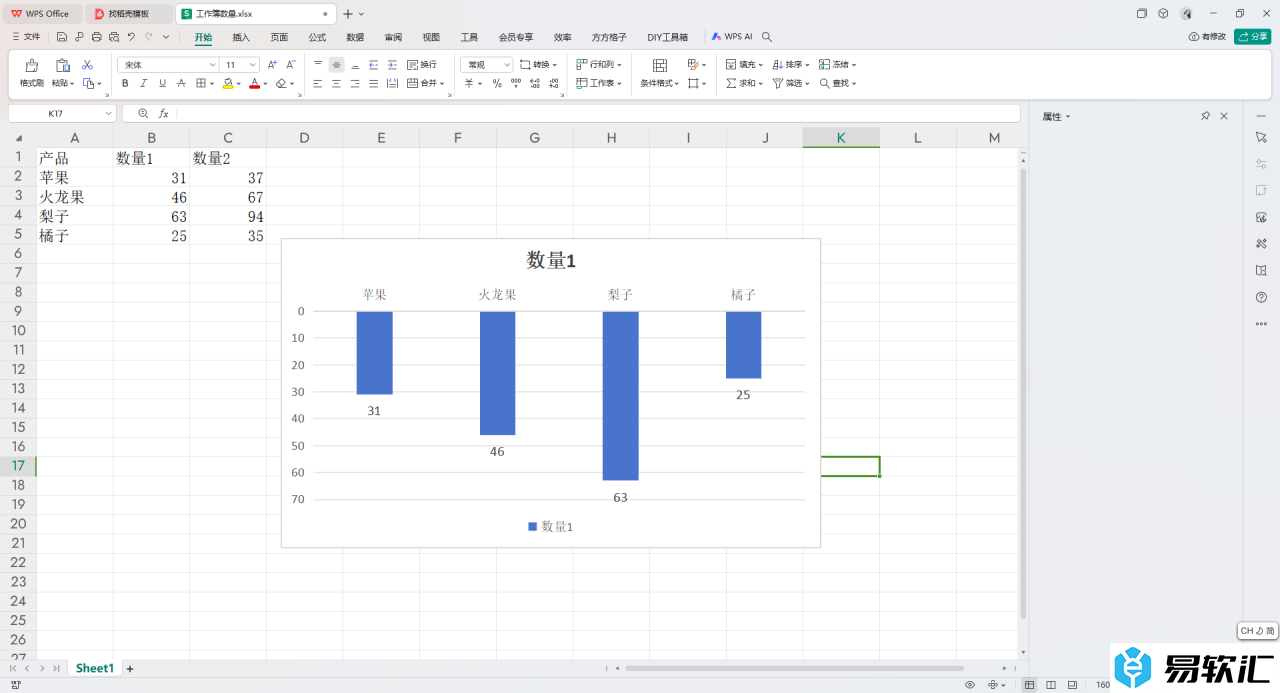This screenshot has width=1280, height=693.
Task: Click the Print icon in quick toolbar
Action: [96, 37]
